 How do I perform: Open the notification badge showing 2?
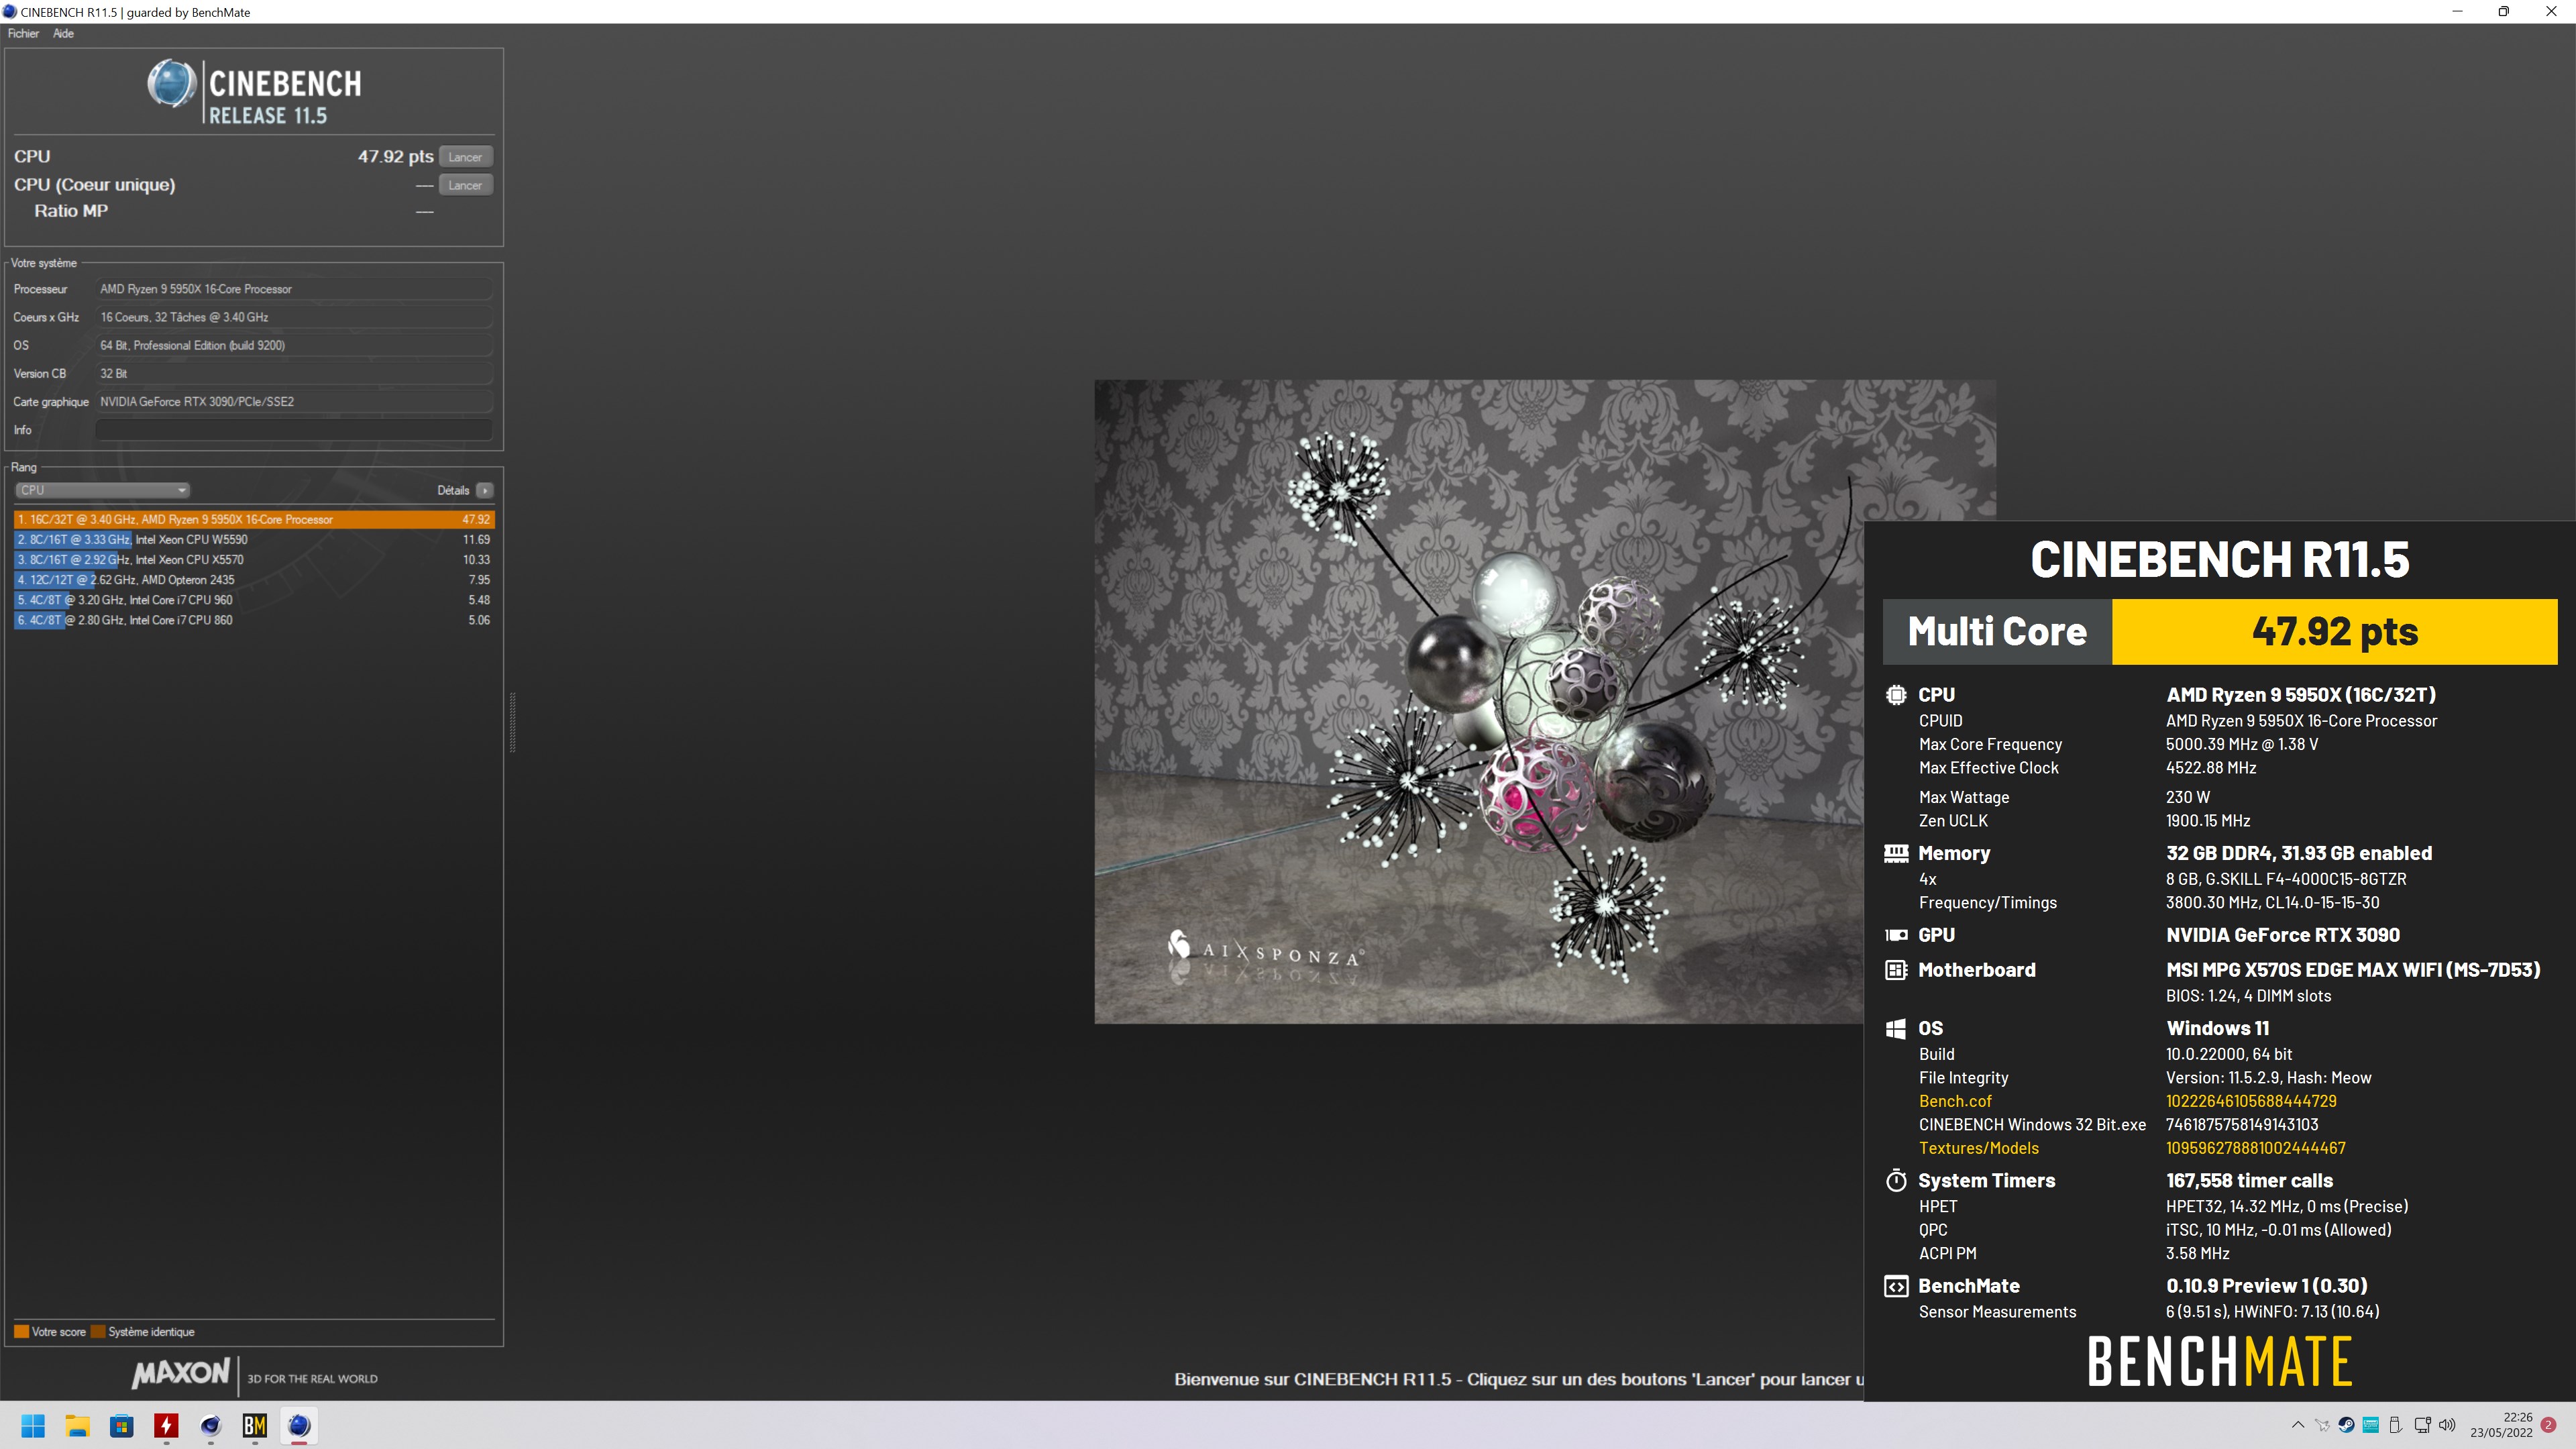pos(2548,1425)
